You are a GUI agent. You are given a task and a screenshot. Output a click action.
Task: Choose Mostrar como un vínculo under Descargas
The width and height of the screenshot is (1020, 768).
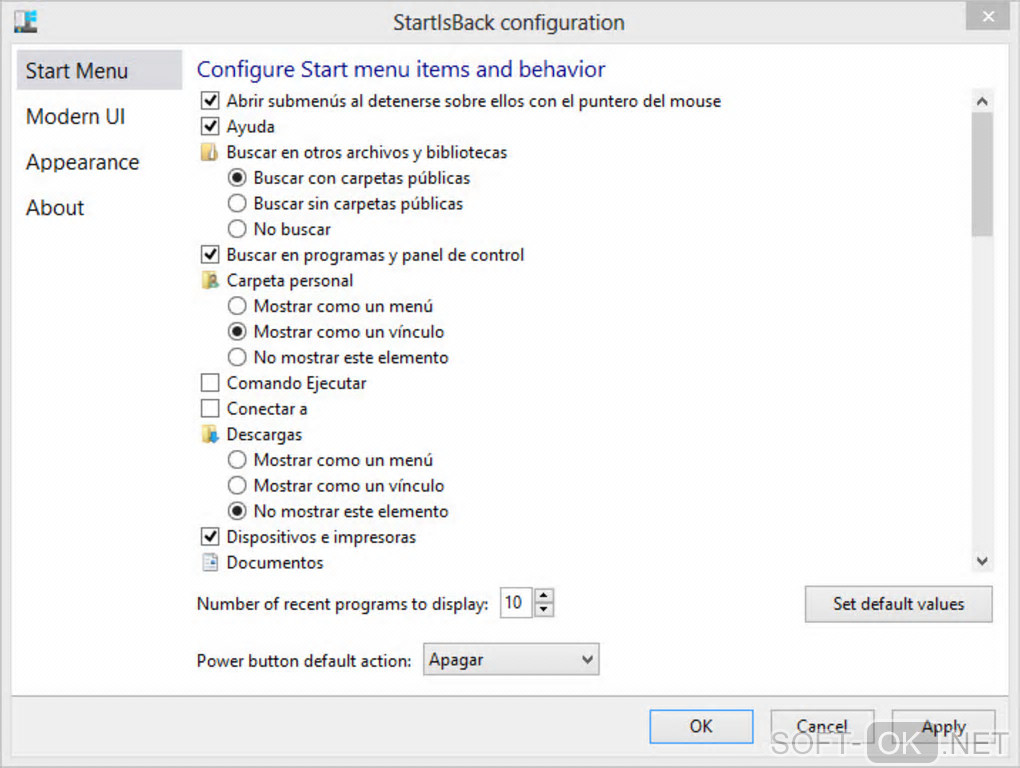(x=237, y=486)
